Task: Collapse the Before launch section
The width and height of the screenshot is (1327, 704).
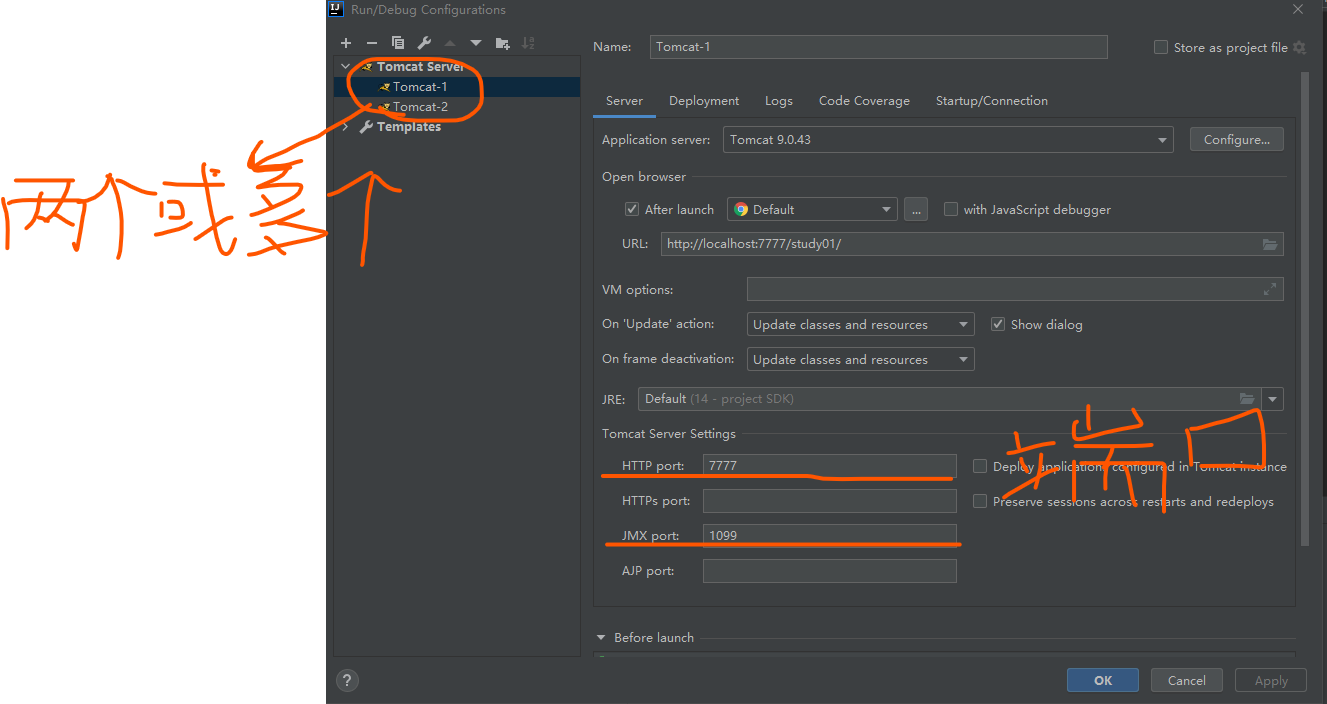Action: coord(601,637)
